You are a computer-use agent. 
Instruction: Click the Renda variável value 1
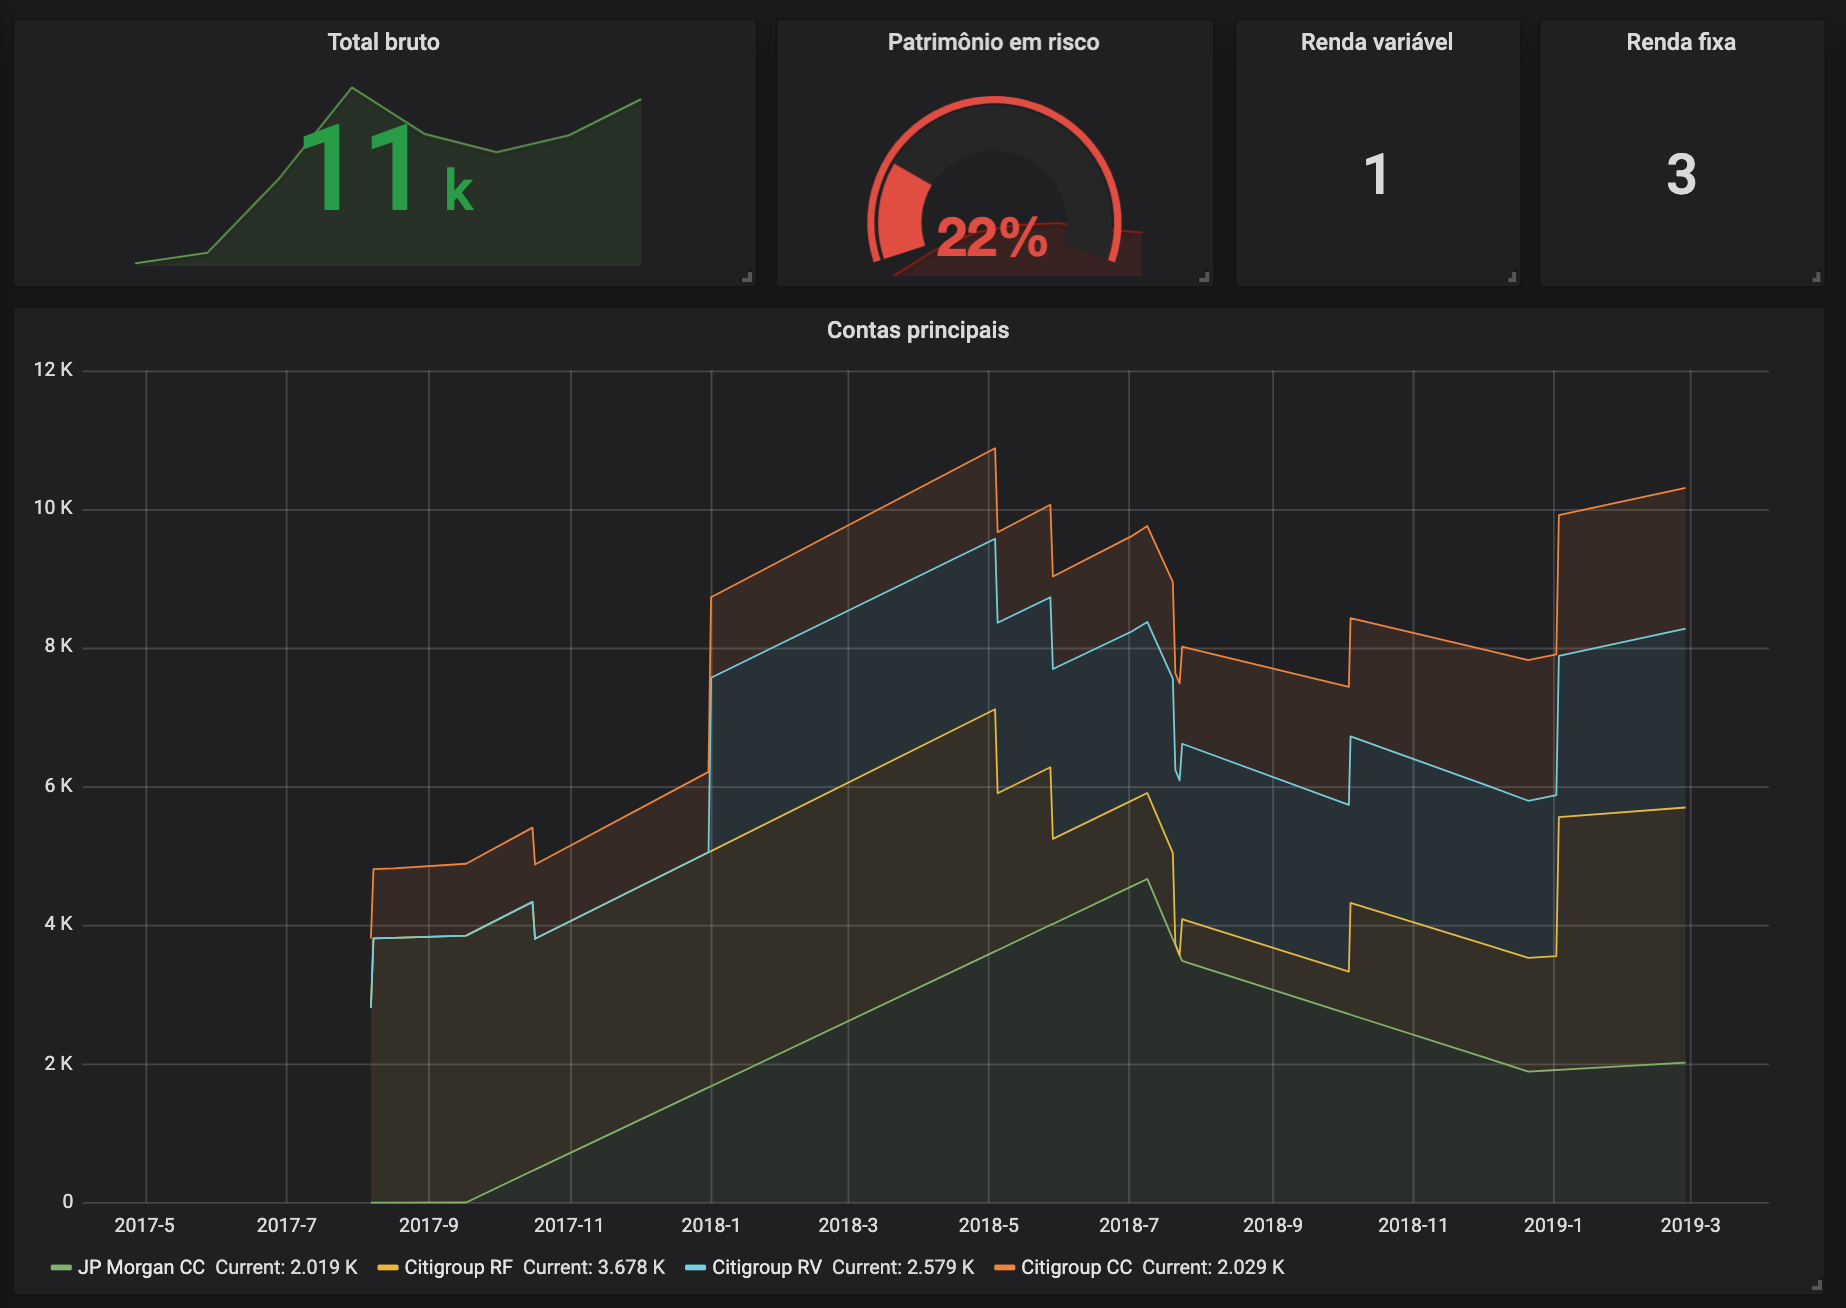click(1376, 174)
